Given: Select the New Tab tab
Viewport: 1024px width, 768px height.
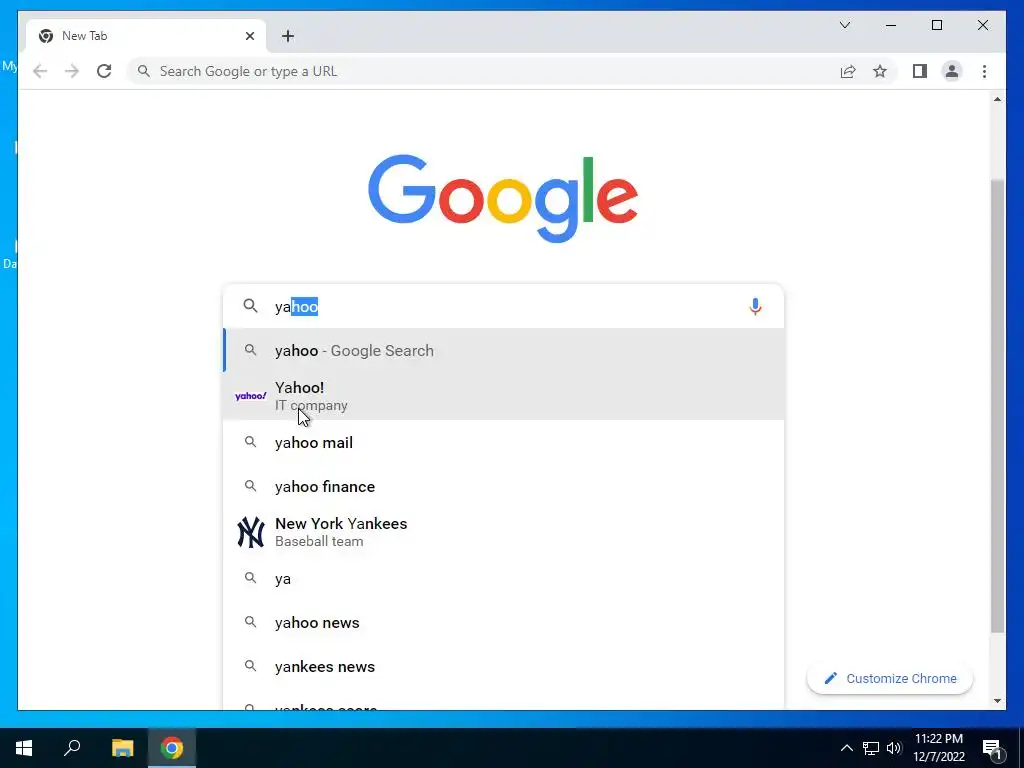Looking at the screenshot, I should point(145,36).
